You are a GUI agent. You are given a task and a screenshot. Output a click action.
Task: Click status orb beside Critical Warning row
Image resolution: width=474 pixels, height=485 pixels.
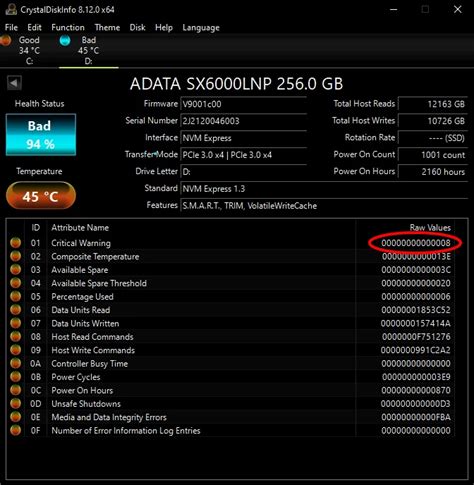pyautogui.click(x=15, y=243)
